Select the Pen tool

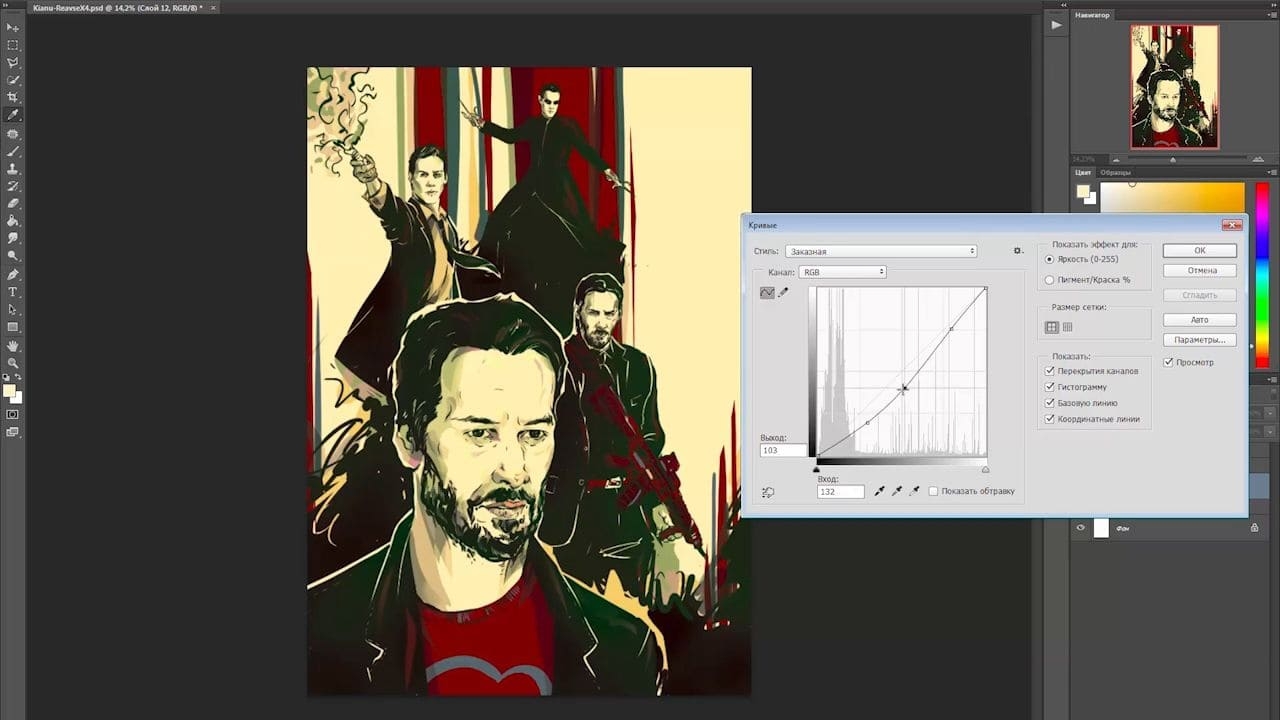coord(13,274)
